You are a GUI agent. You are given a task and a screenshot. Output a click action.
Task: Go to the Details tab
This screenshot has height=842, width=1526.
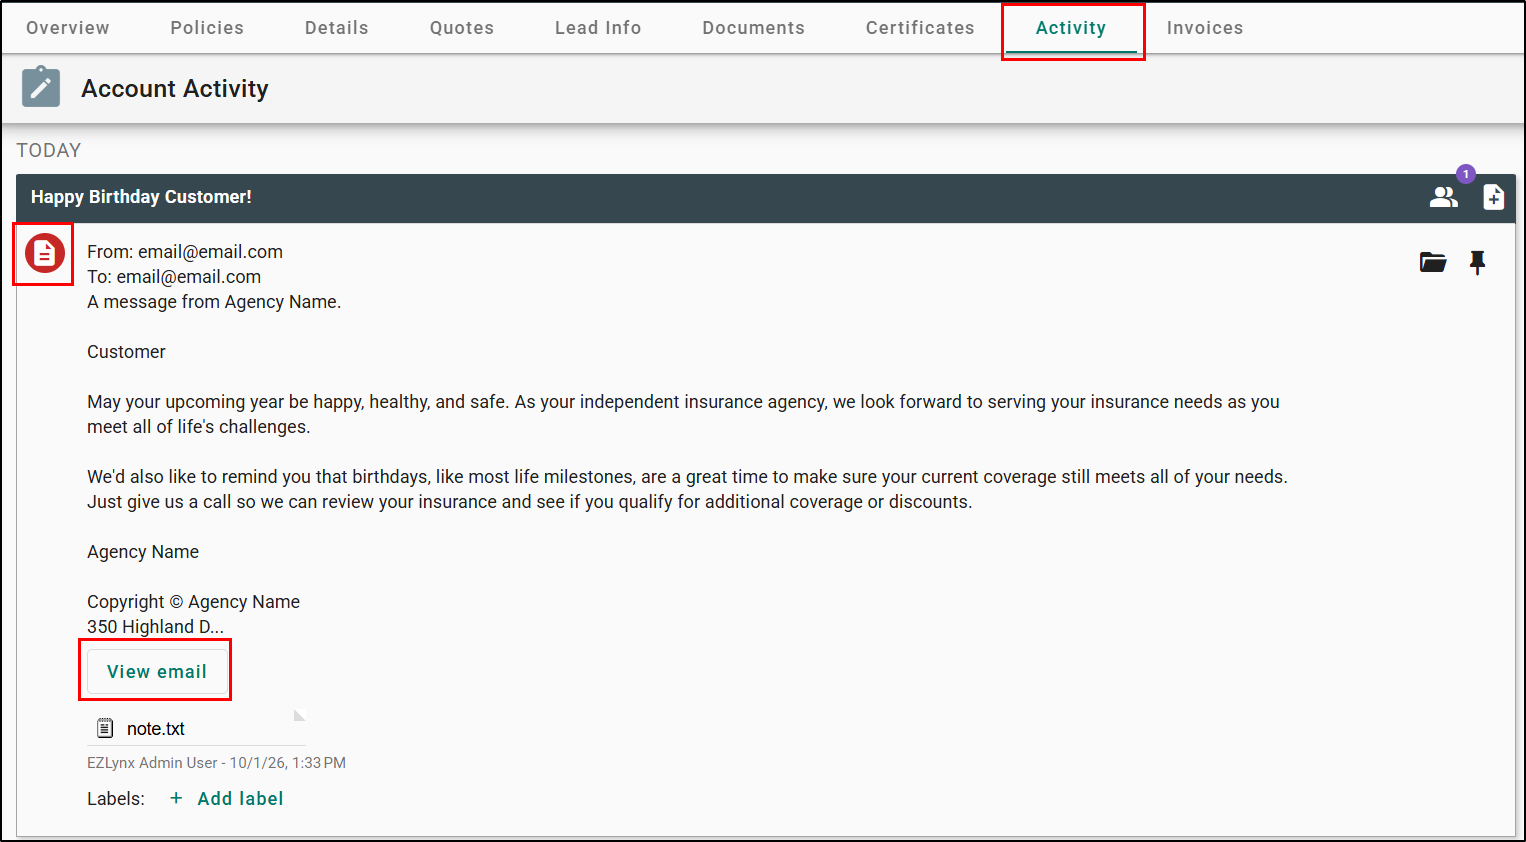337,28
